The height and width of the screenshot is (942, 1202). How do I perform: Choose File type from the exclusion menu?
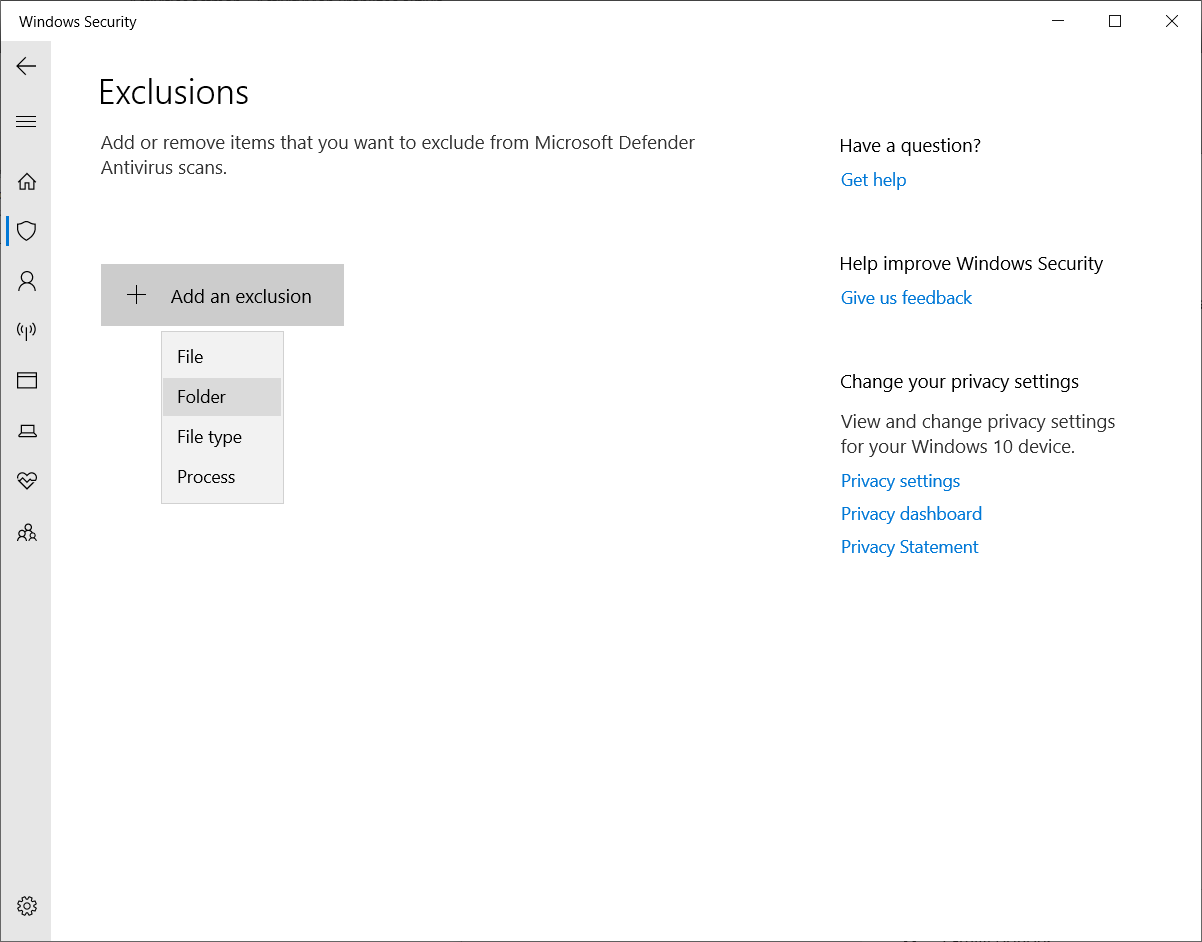click(222, 437)
